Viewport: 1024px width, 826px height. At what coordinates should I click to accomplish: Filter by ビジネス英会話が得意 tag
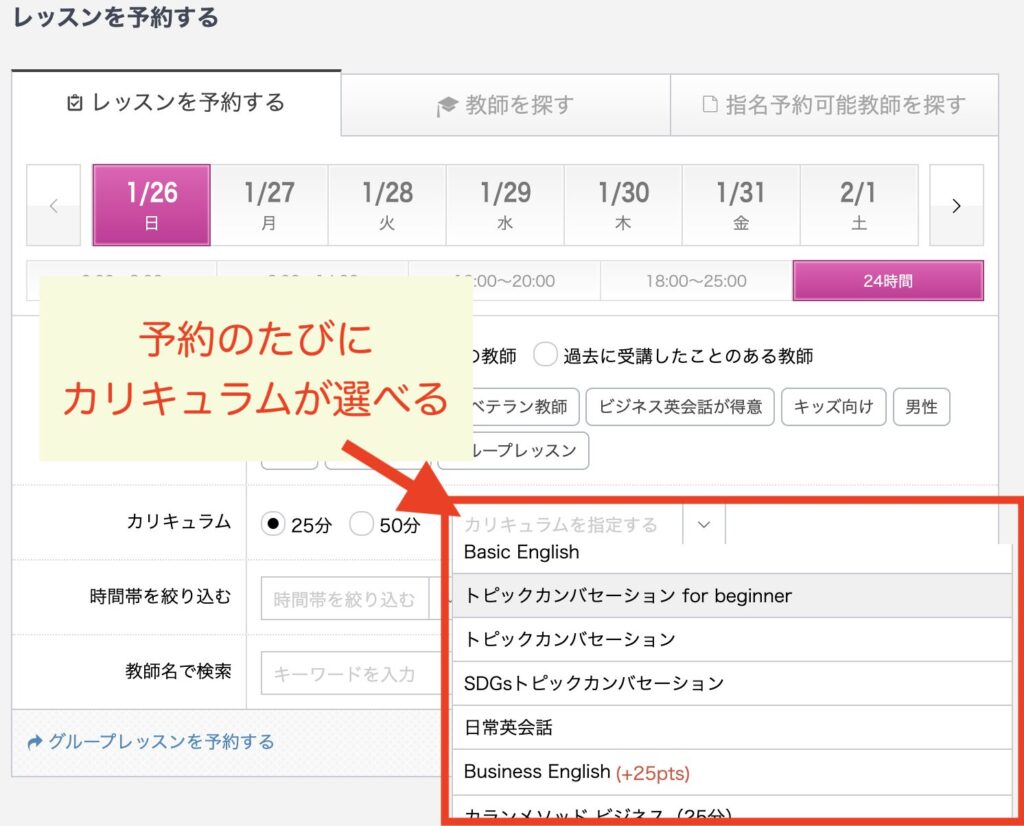click(x=680, y=407)
